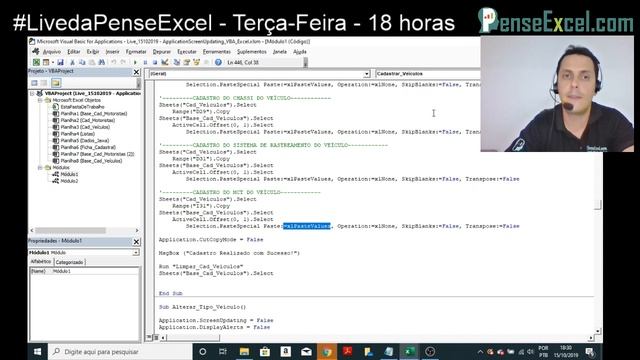Click the Insert UserForm toolbar icon
Screen dimensions: 640x360
point(46,62)
